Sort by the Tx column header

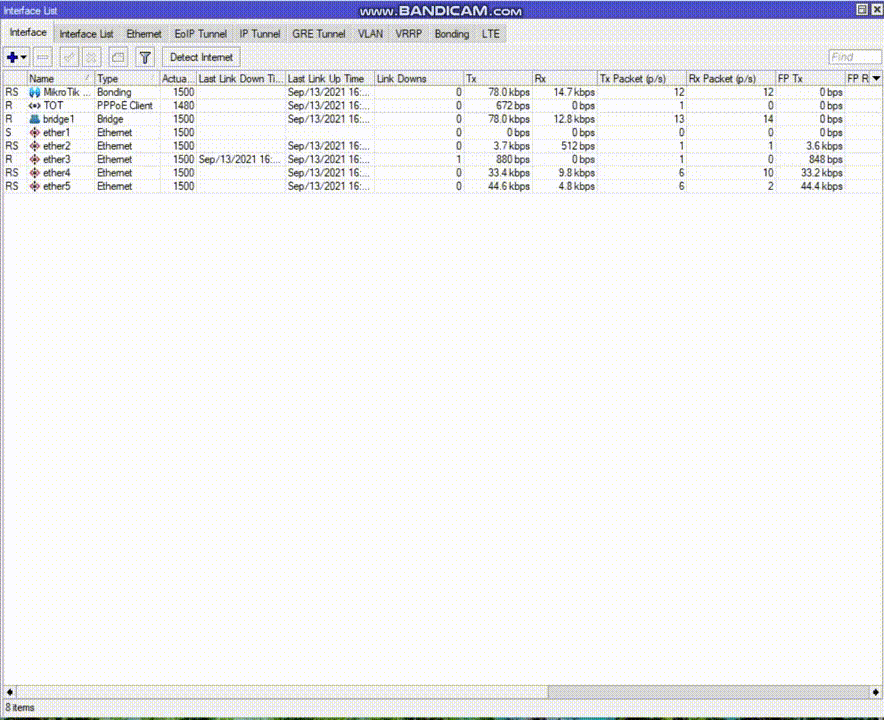click(498, 78)
